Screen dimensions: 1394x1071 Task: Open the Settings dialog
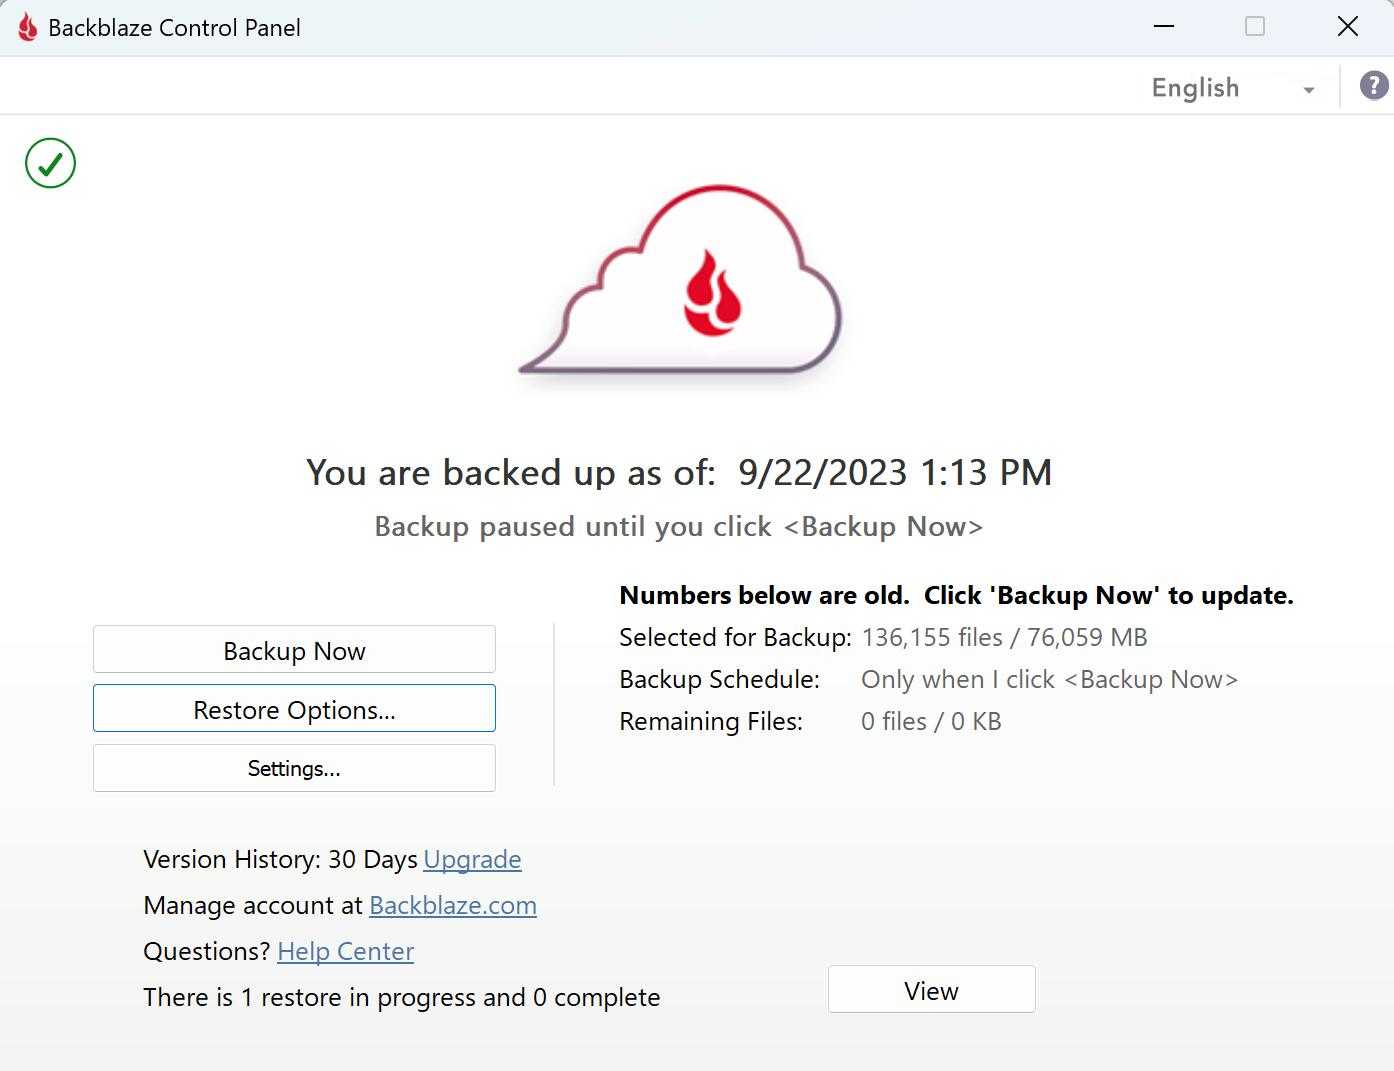[x=294, y=768]
